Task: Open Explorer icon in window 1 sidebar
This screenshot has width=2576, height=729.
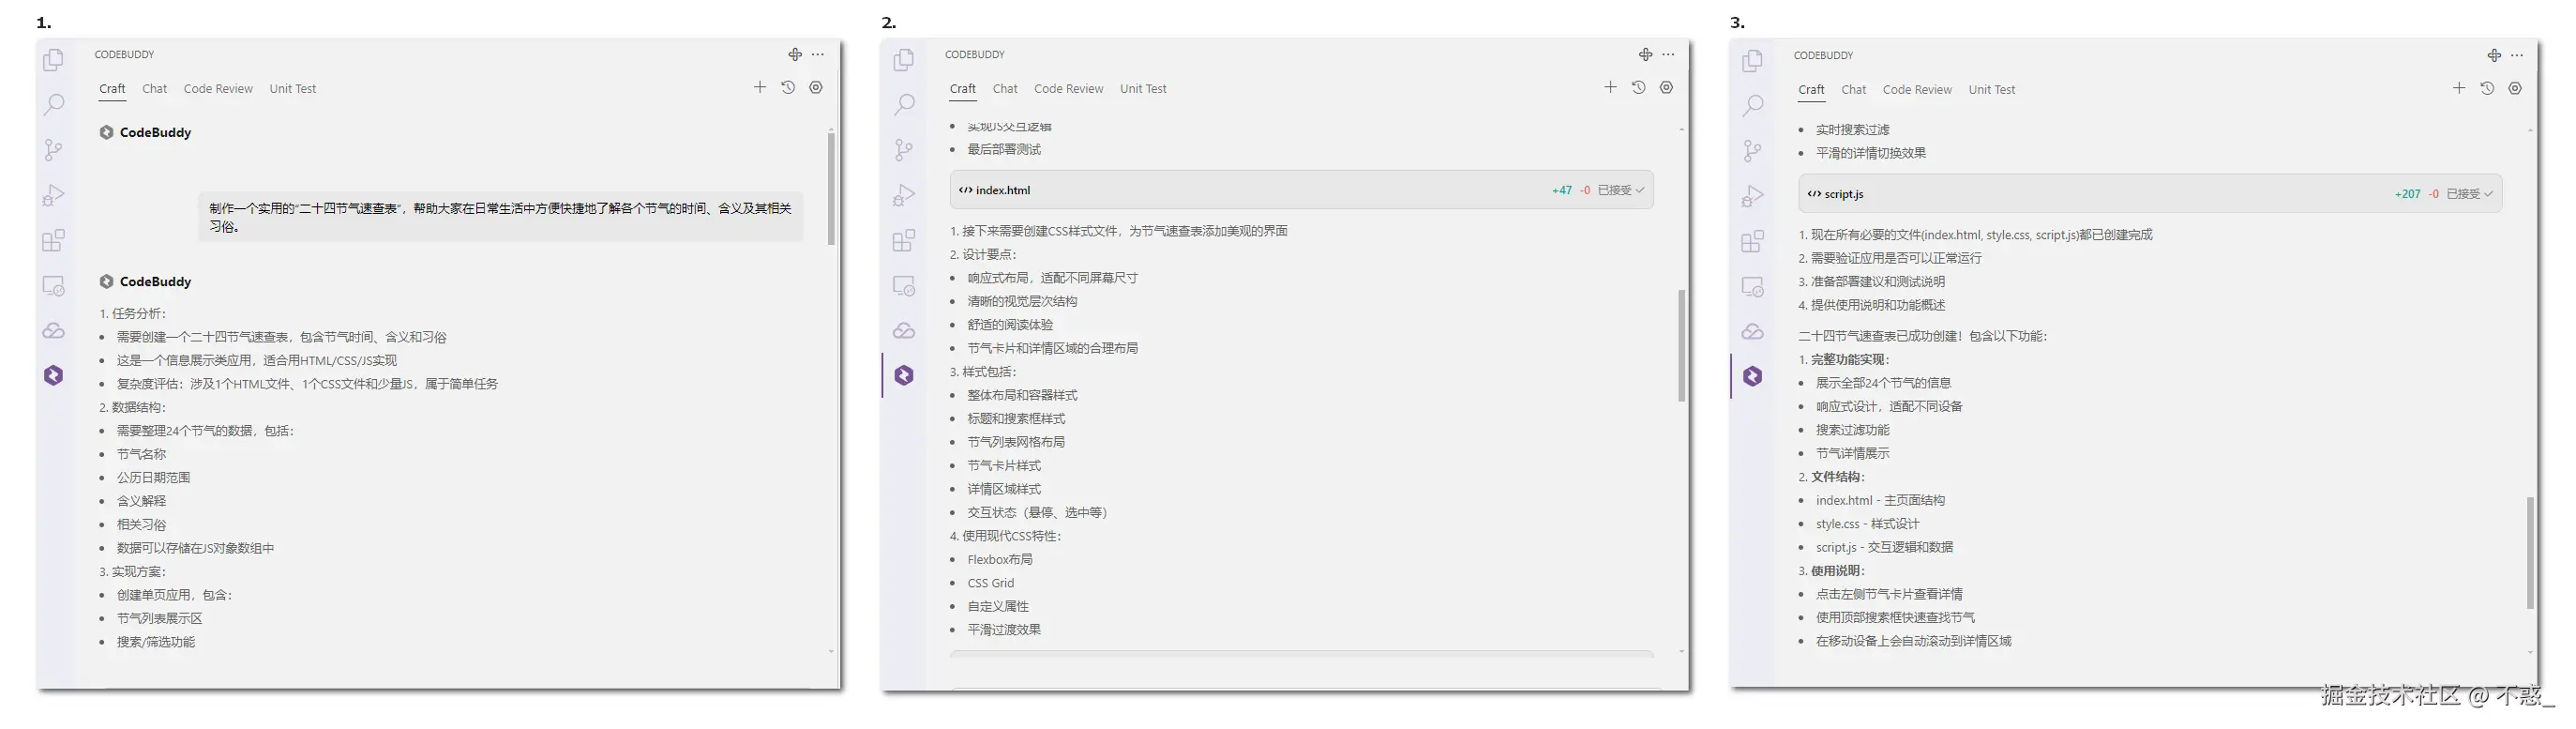Action: (54, 61)
